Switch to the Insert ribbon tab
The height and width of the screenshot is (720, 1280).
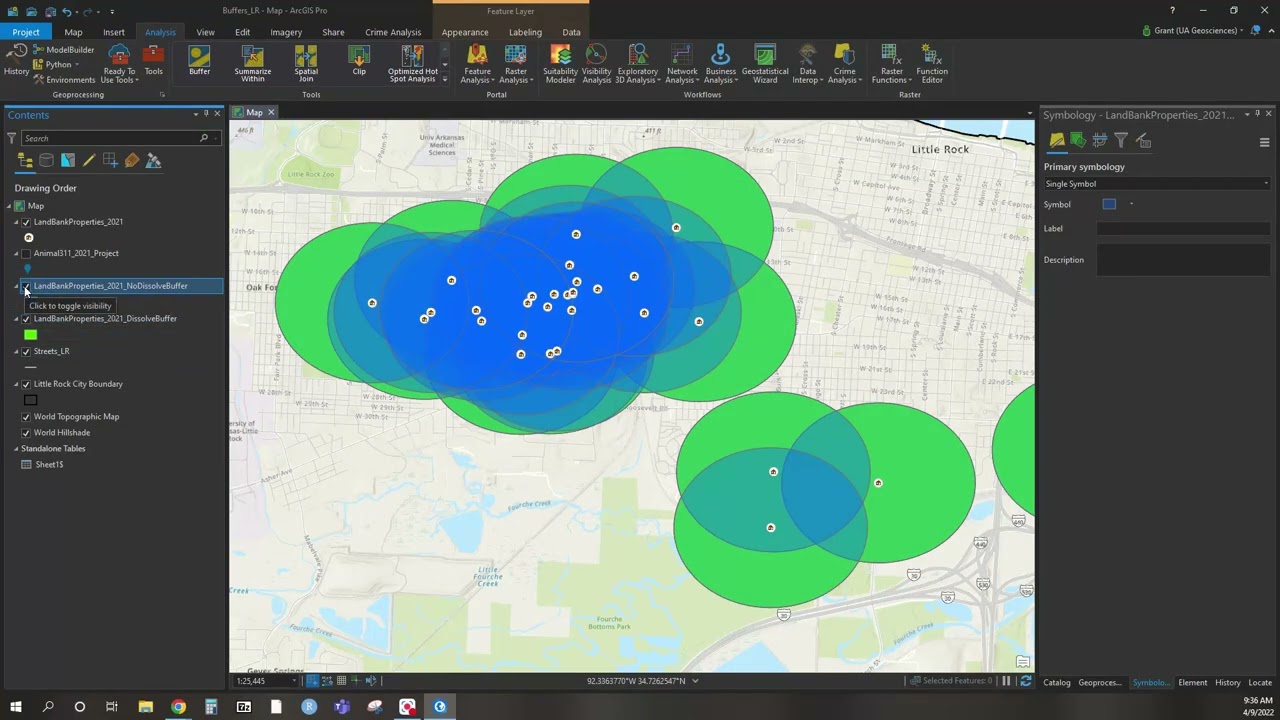pos(114,32)
